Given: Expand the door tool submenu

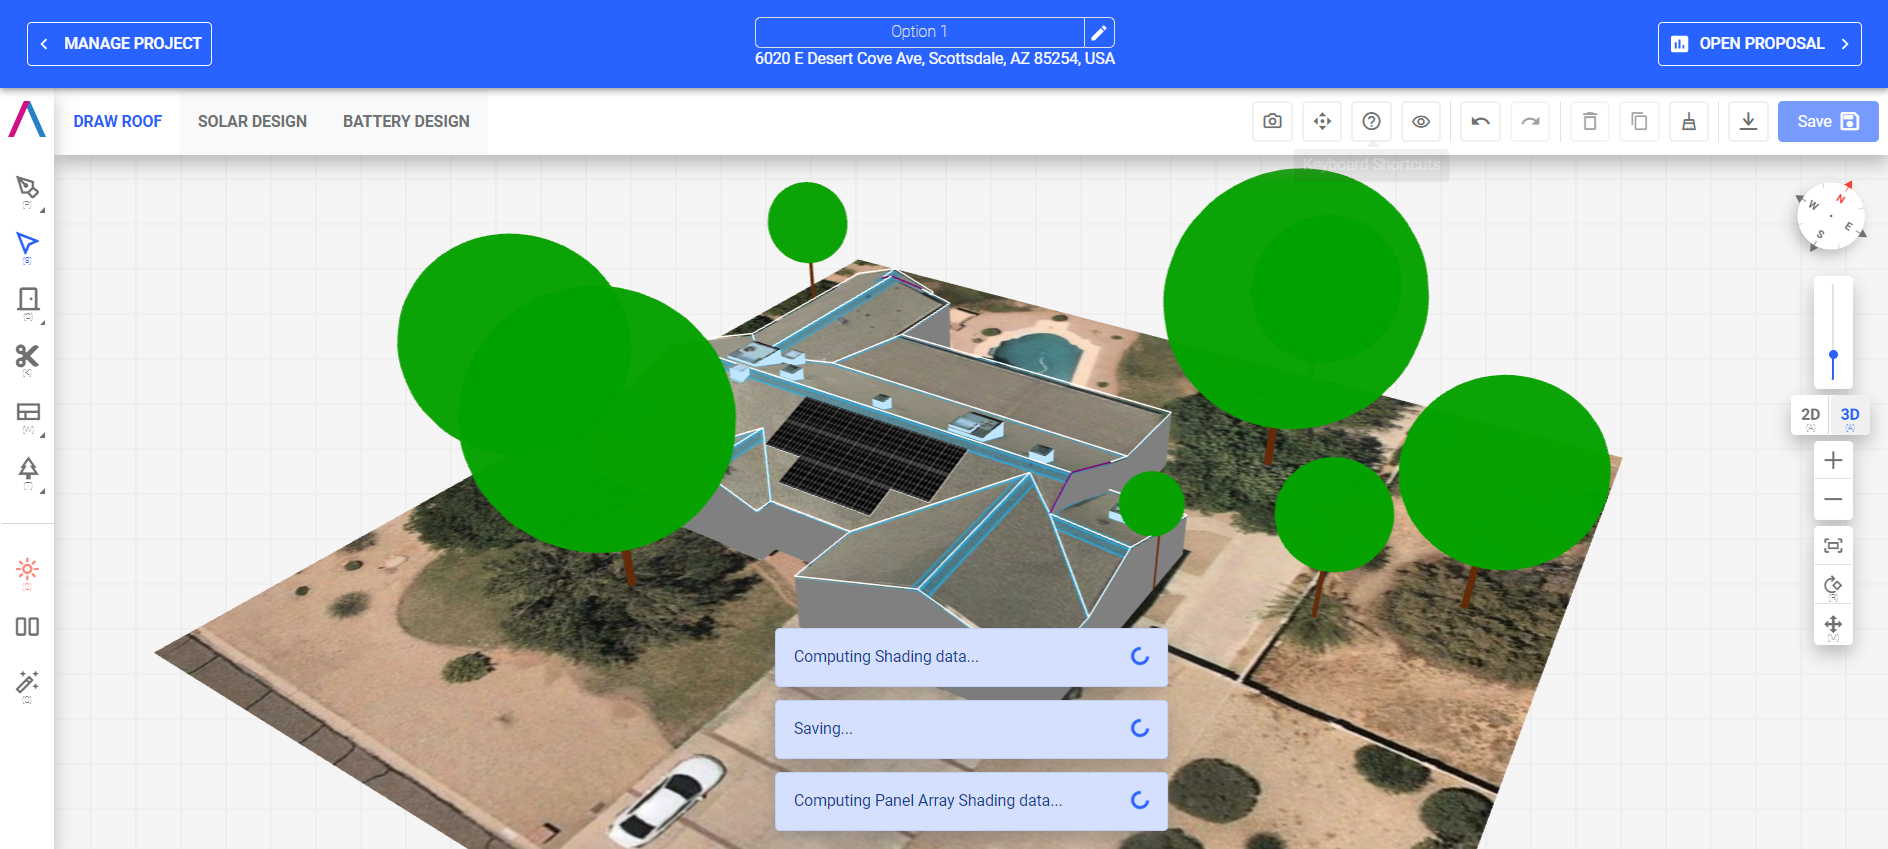Looking at the screenshot, I should 42,323.
